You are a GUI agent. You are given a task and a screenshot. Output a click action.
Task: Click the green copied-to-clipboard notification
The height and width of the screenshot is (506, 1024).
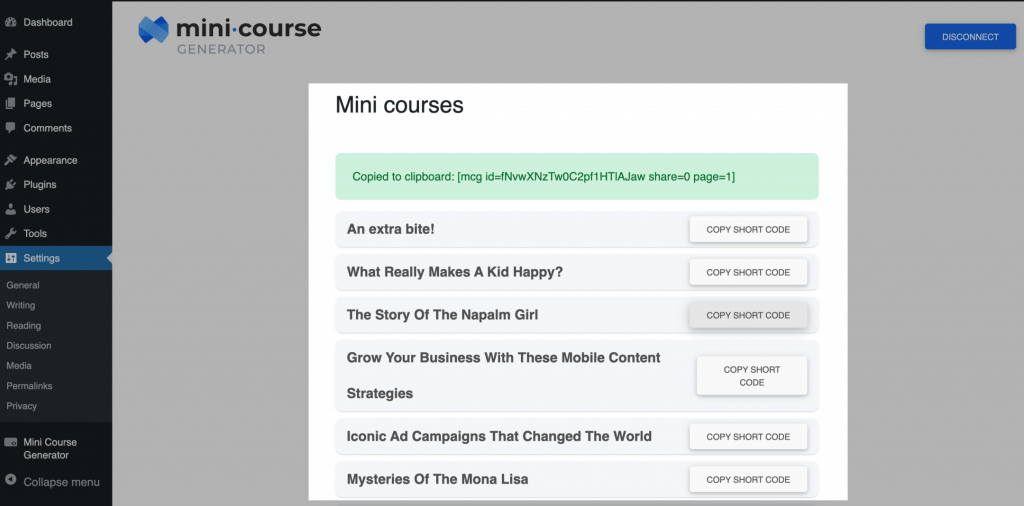coord(576,177)
